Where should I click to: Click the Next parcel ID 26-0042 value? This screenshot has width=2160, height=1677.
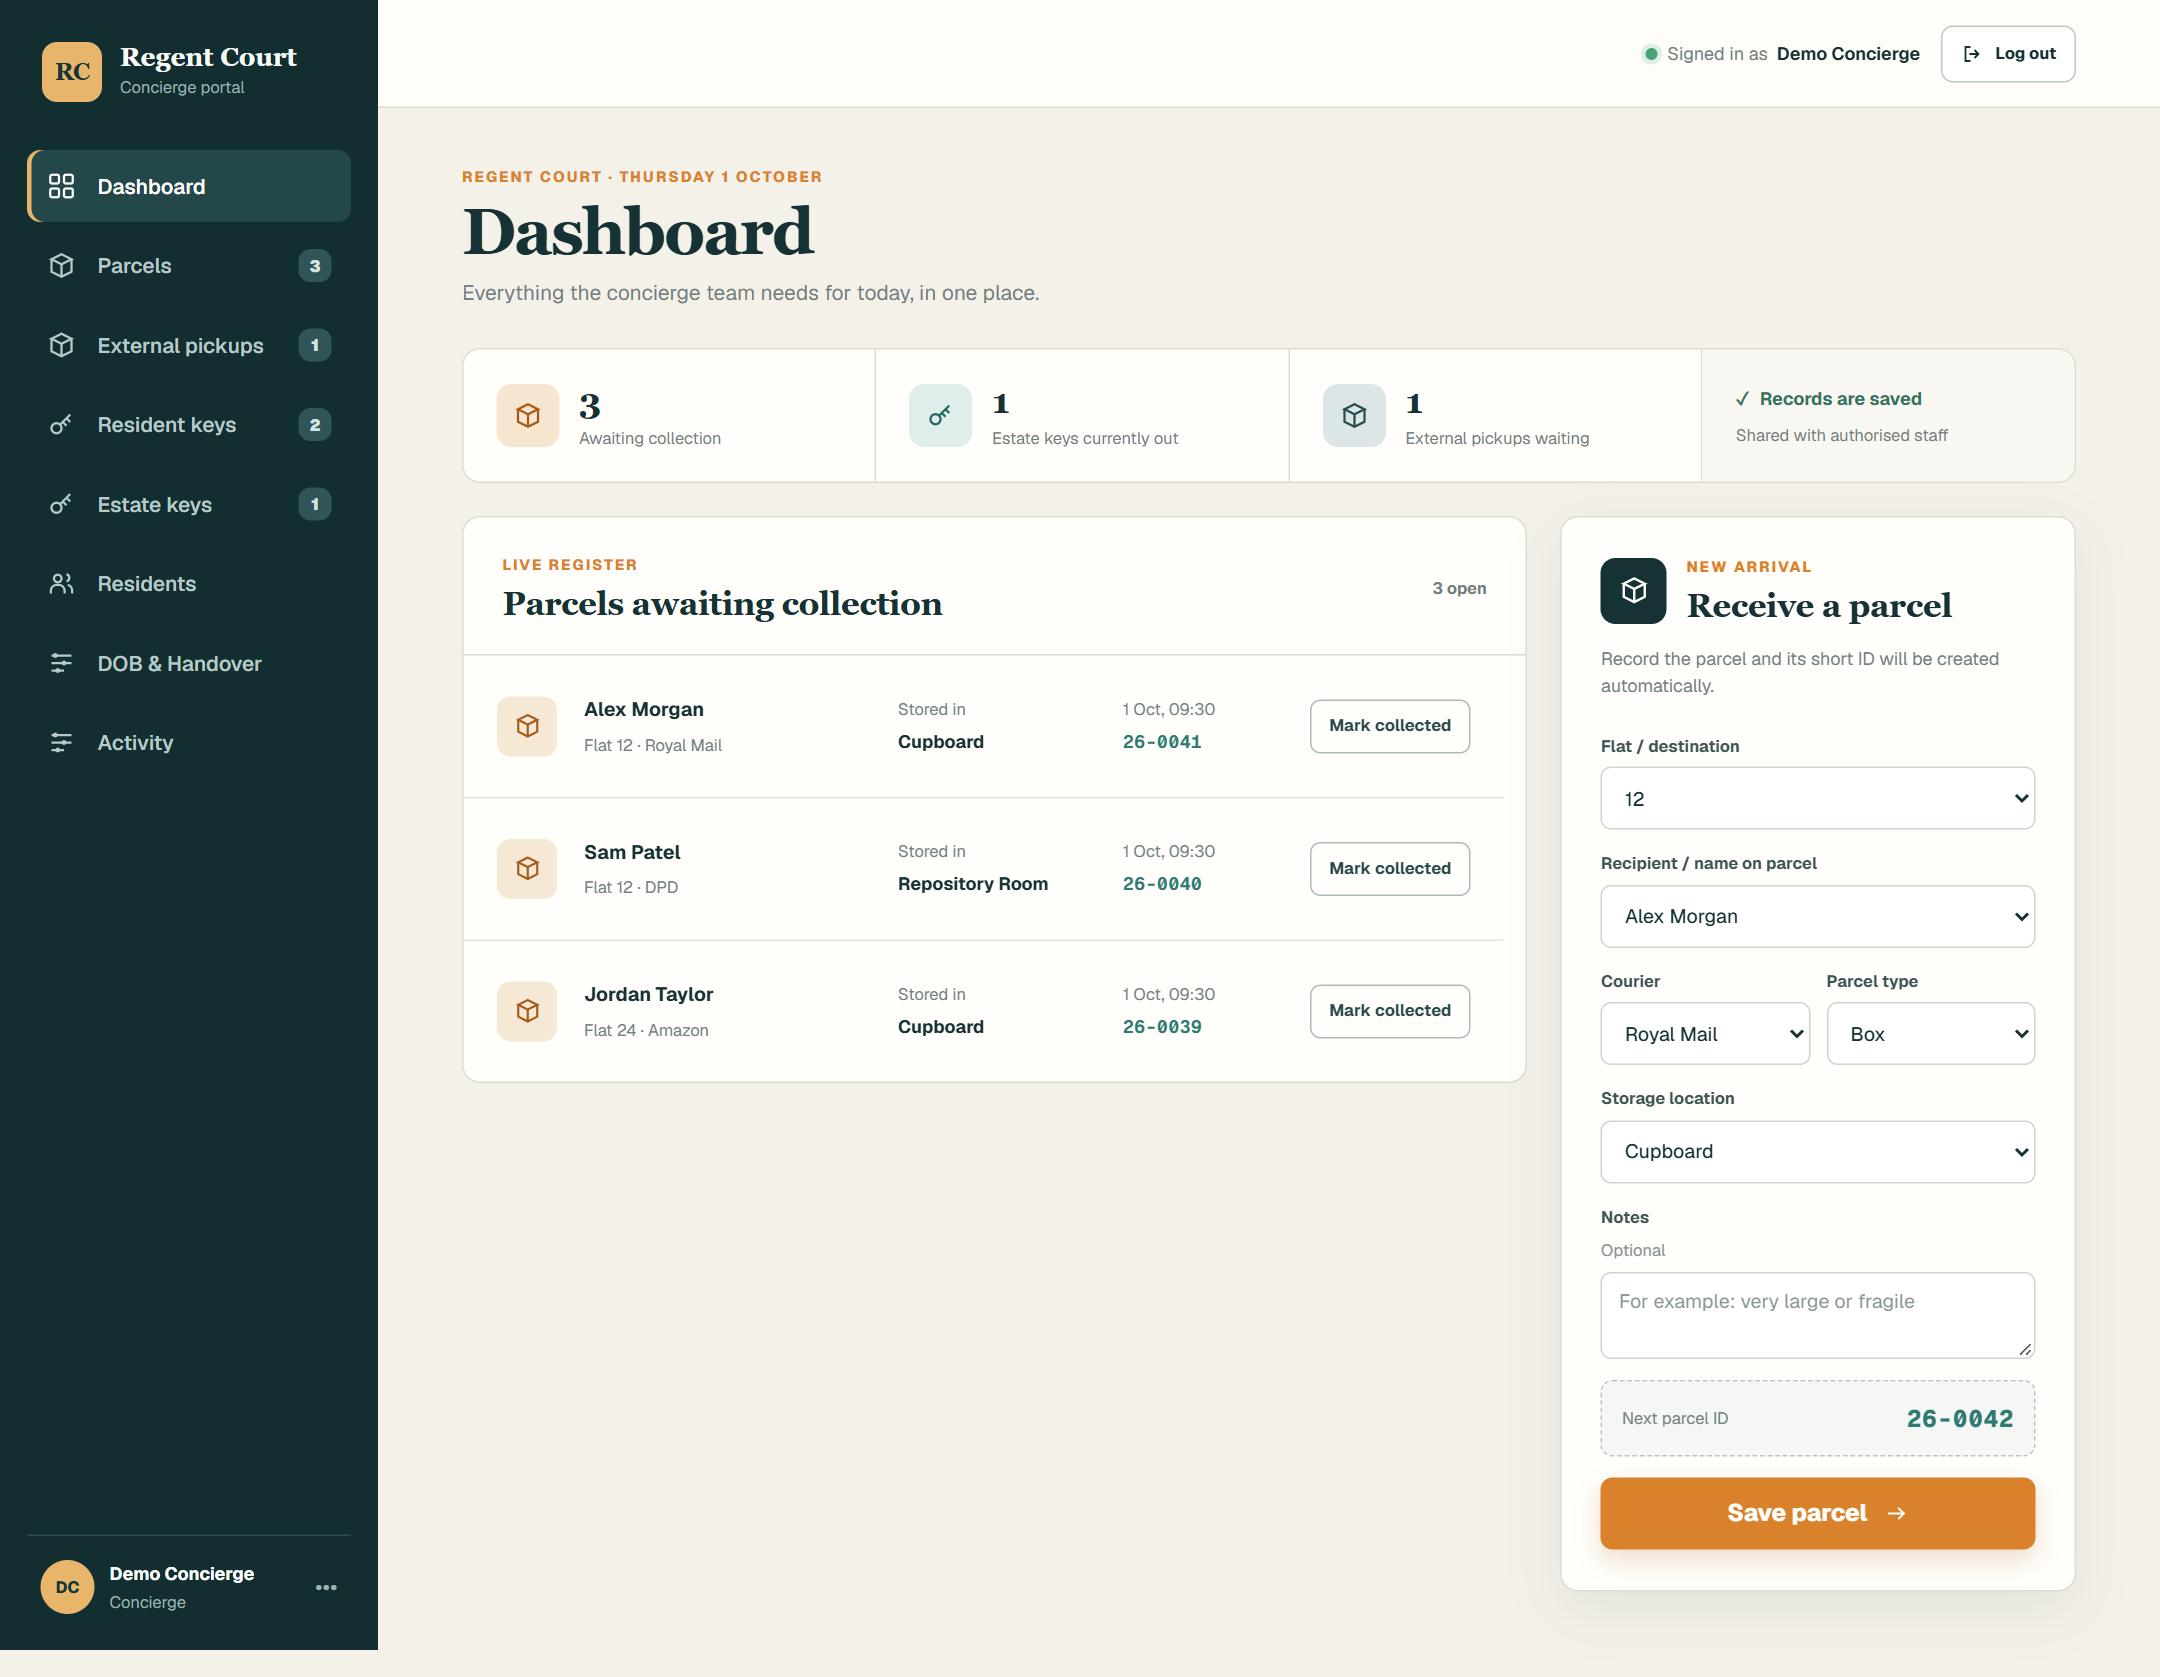[1960, 1418]
